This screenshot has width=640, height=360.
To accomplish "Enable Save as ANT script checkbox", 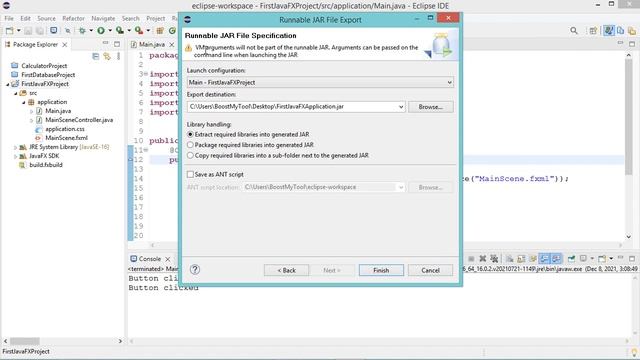I will 190,174.
